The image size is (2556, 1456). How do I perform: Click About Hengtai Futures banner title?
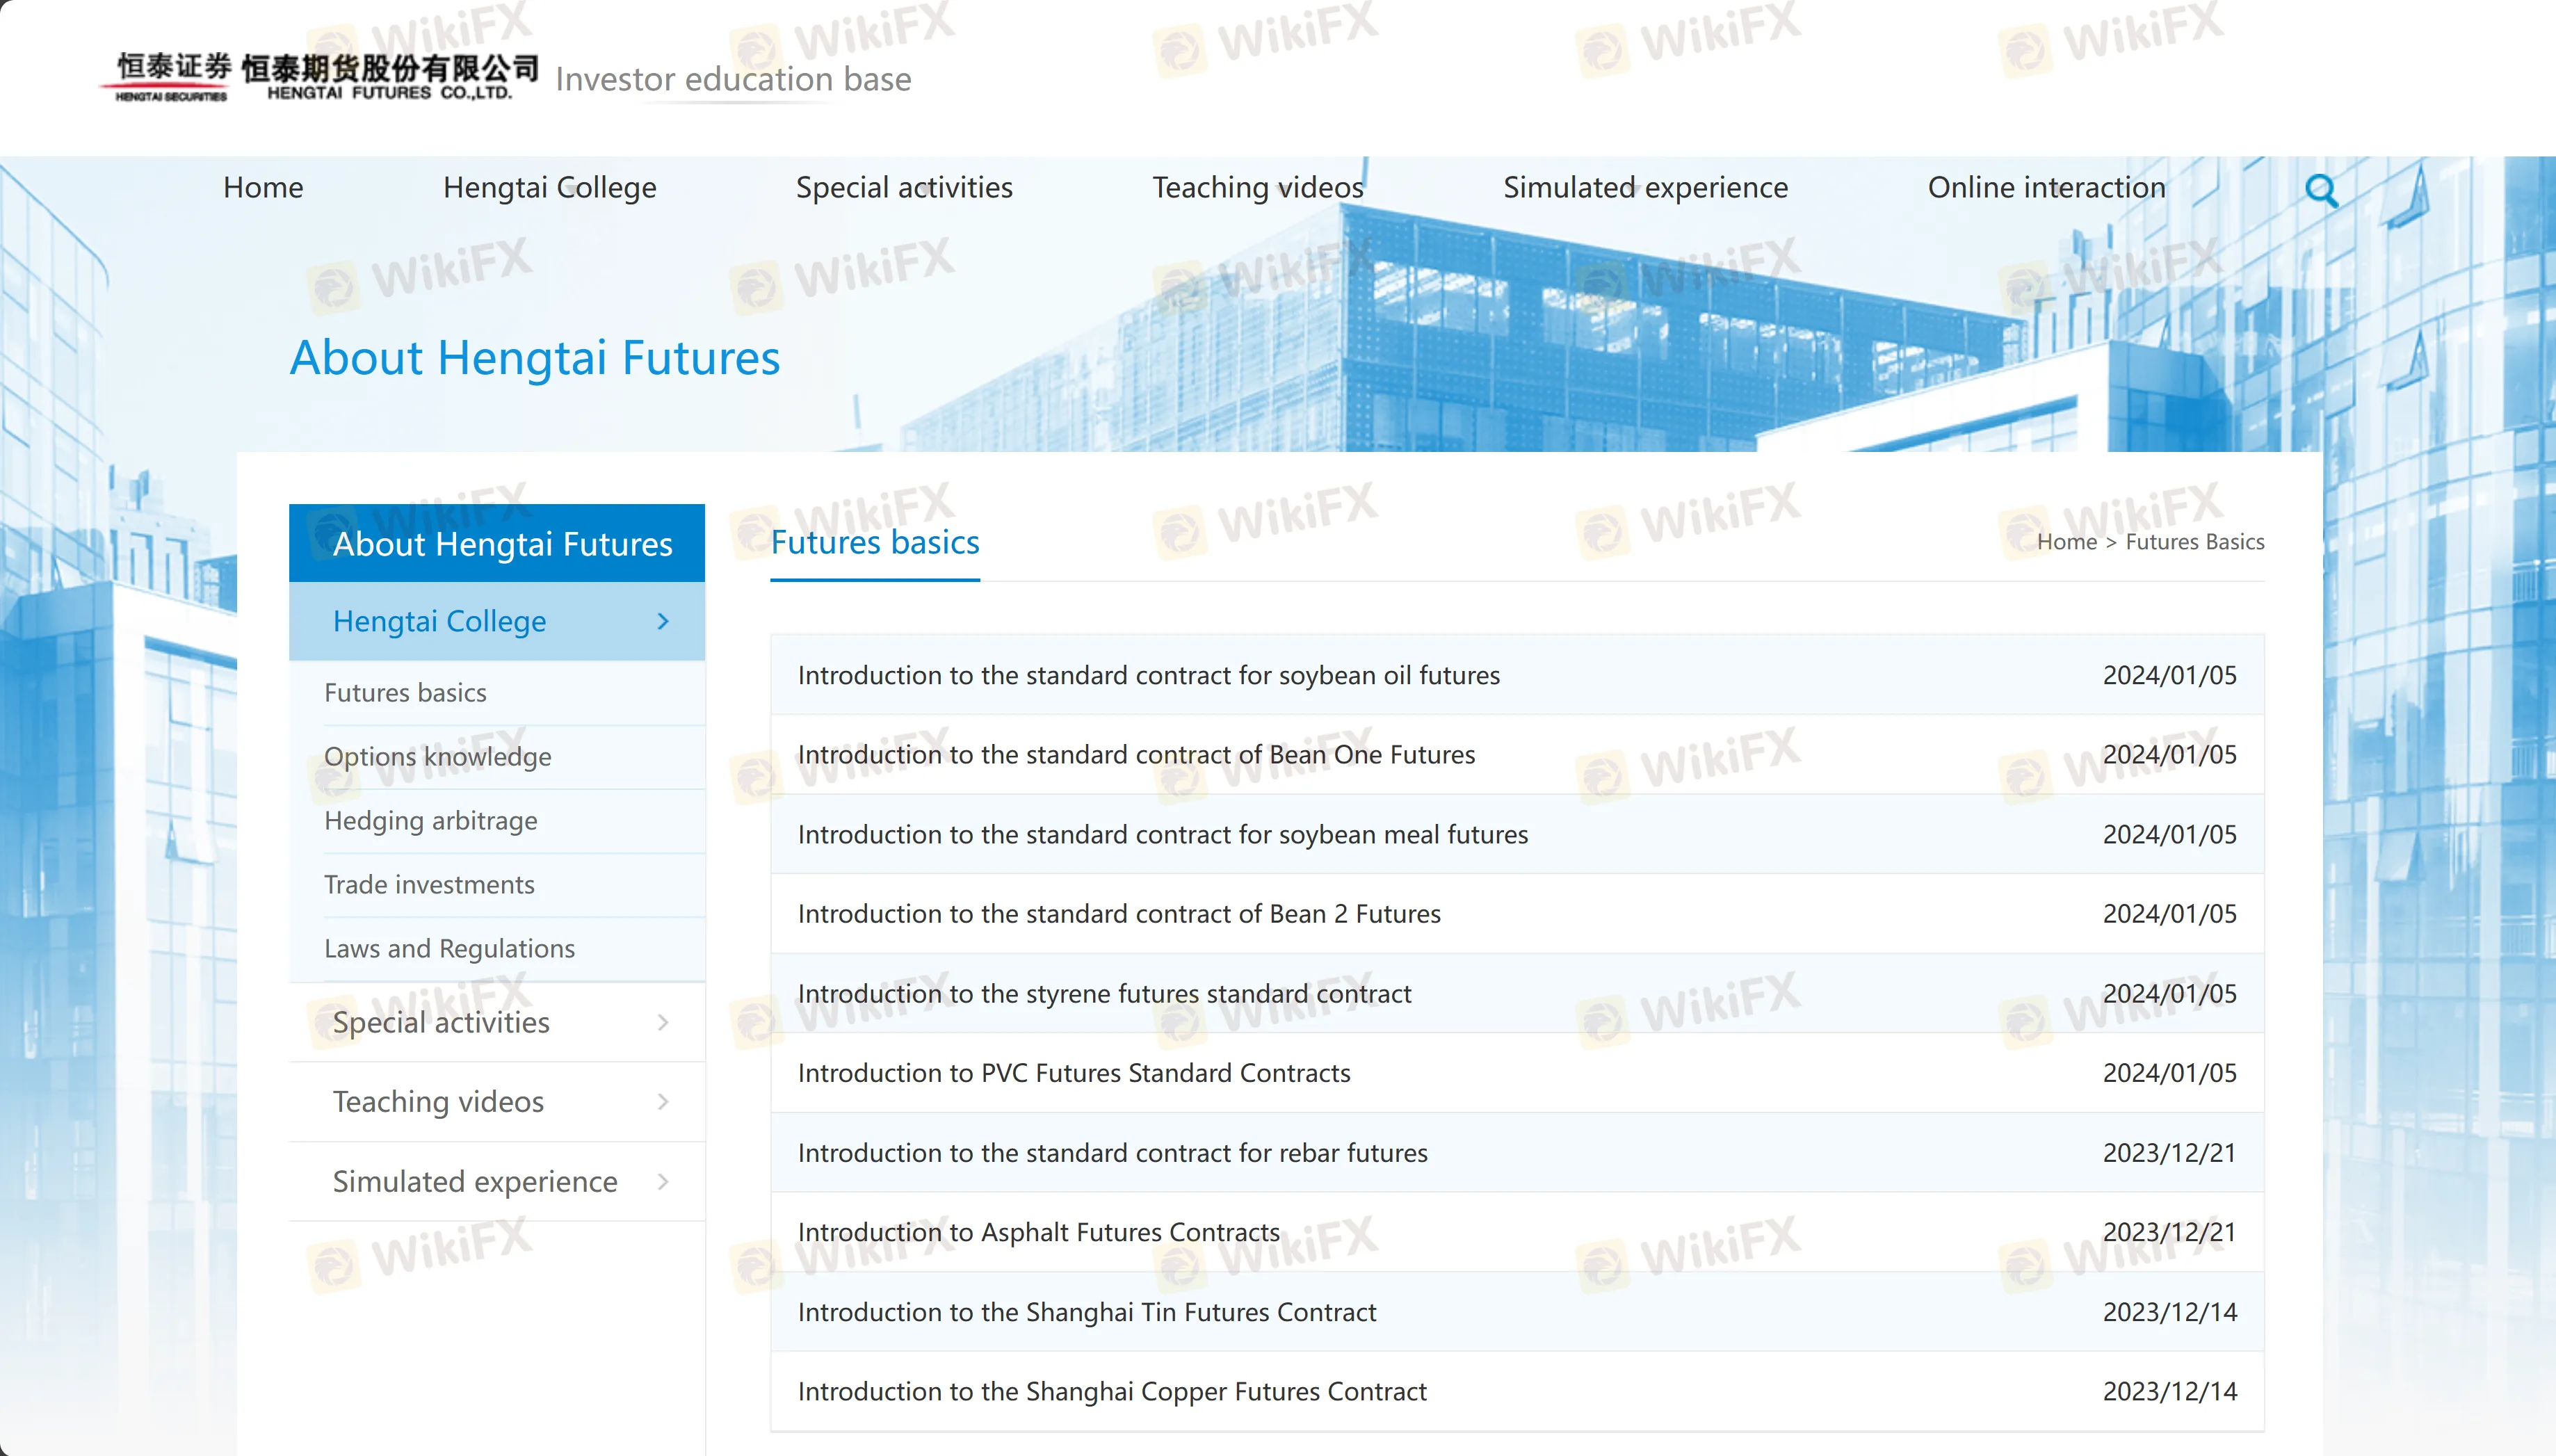tap(535, 358)
